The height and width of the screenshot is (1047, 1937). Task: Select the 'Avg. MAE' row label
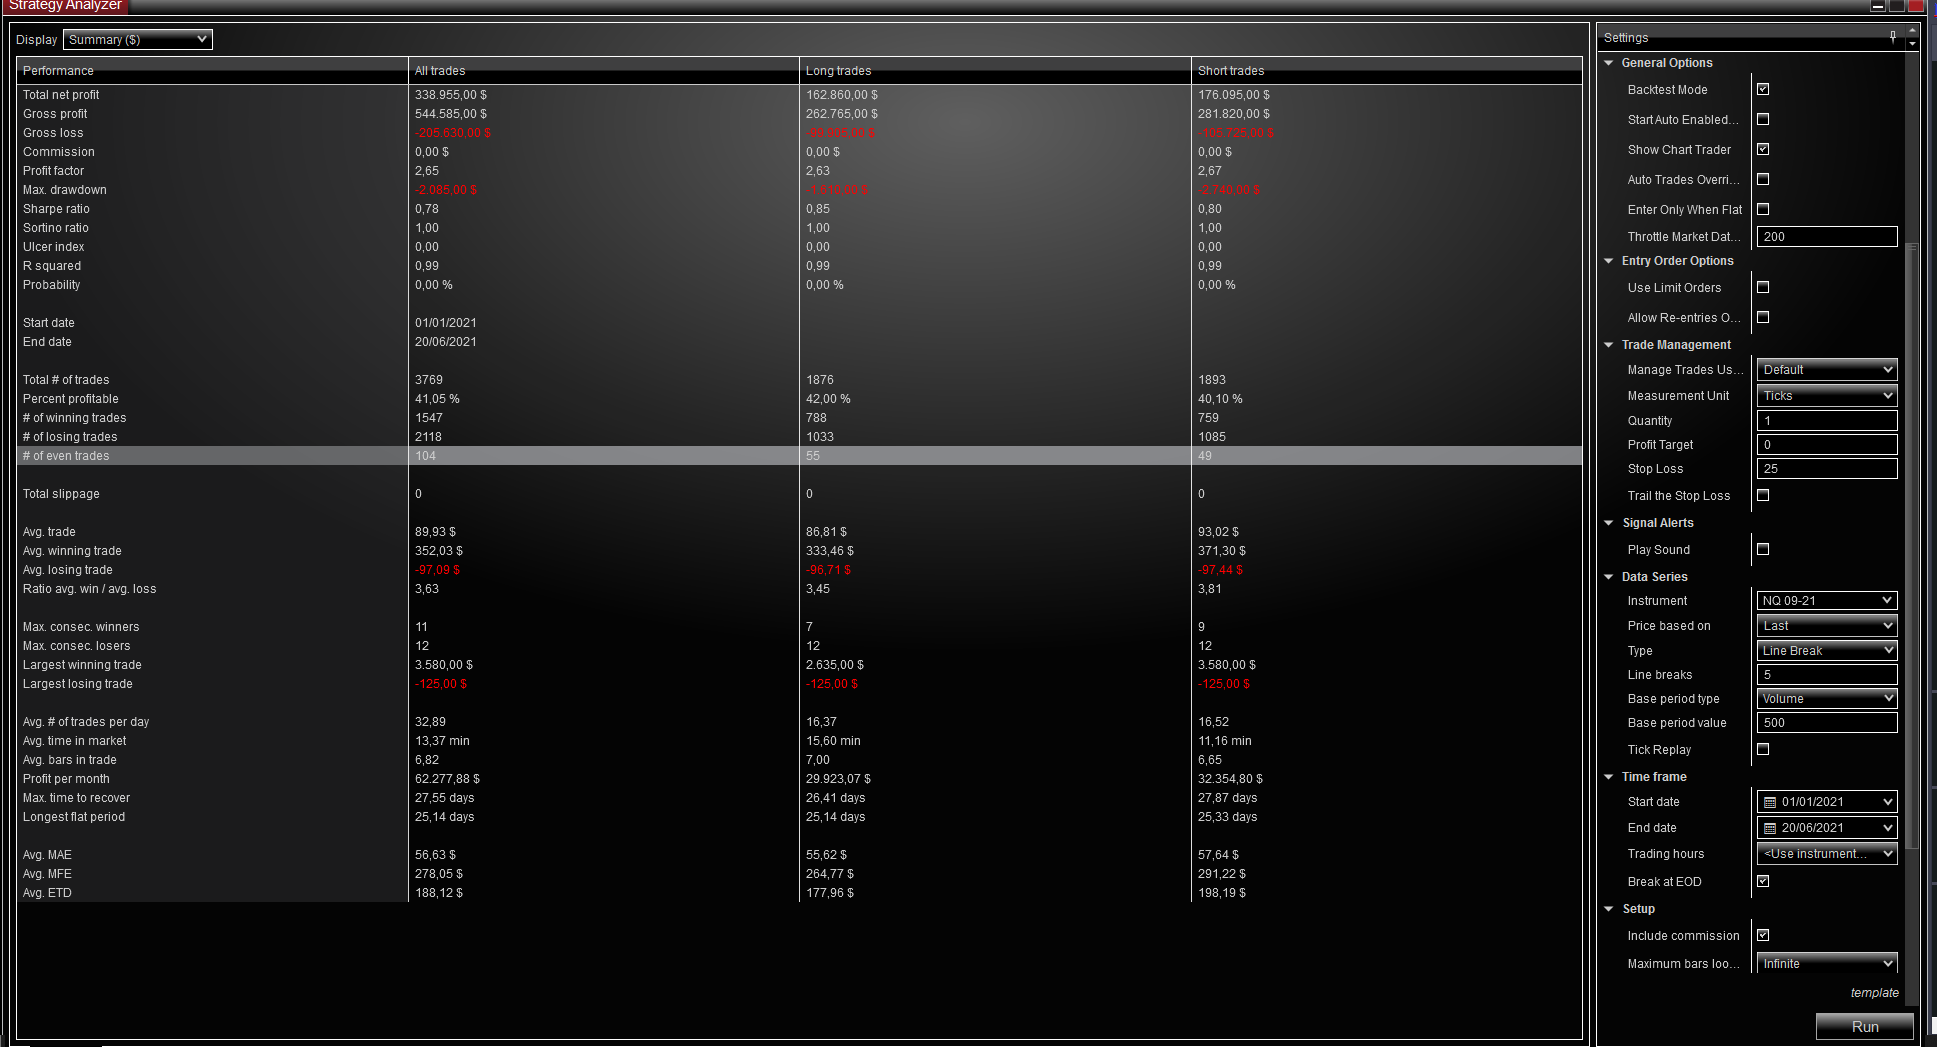coord(47,855)
